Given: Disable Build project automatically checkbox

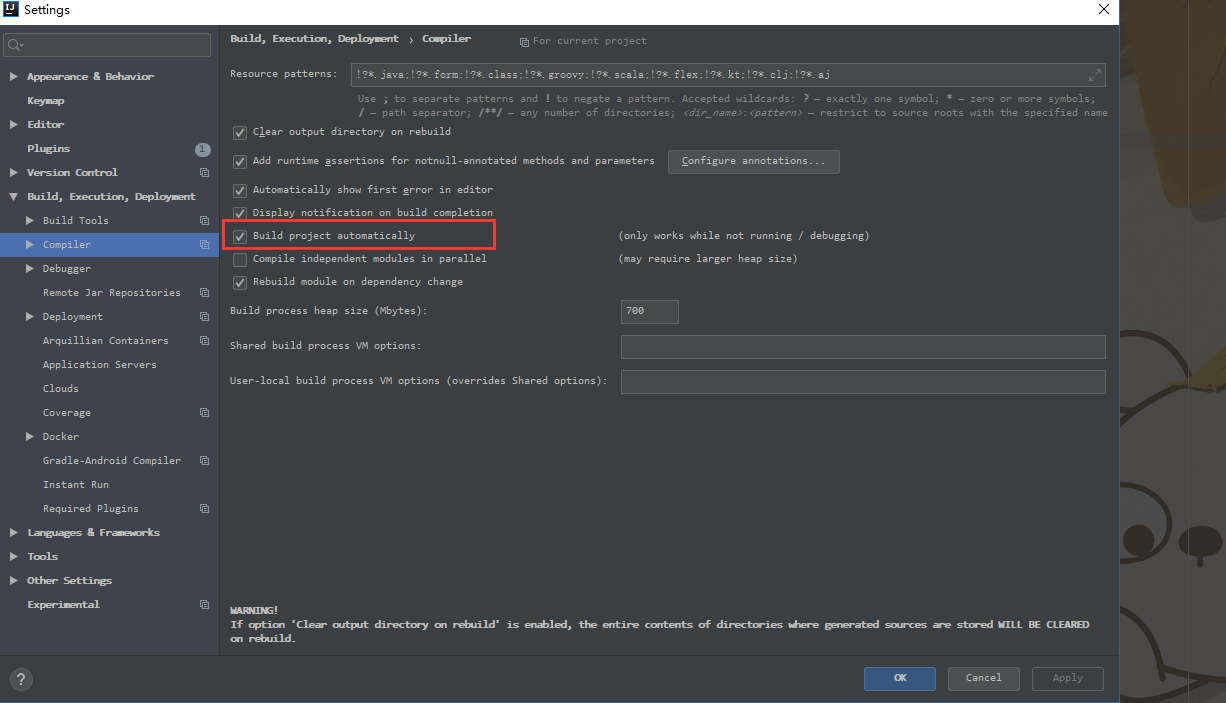Looking at the screenshot, I should click(240, 236).
